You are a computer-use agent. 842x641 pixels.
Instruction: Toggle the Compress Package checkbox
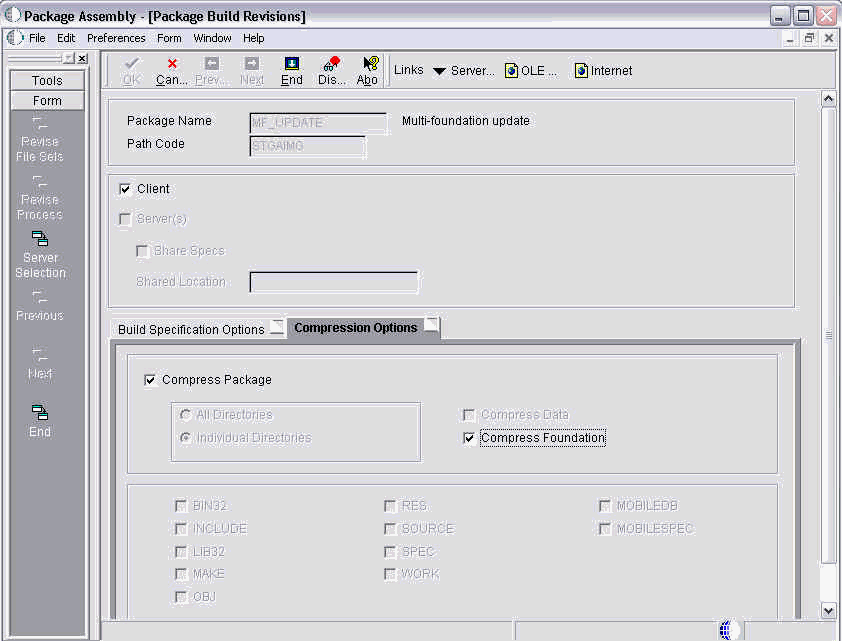point(150,380)
